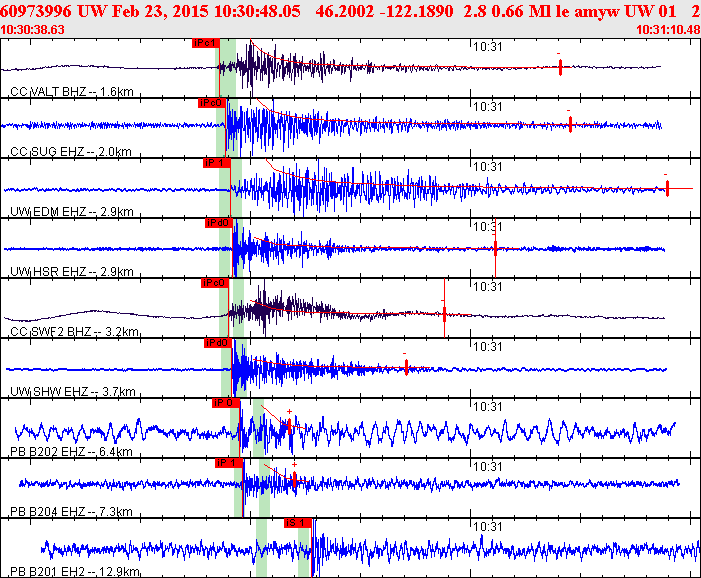Image resolution: width=701 pixels, height=578 pixels.
Task: Click the 10:31 time label on VALT trace
Action: tap(488, 46)
